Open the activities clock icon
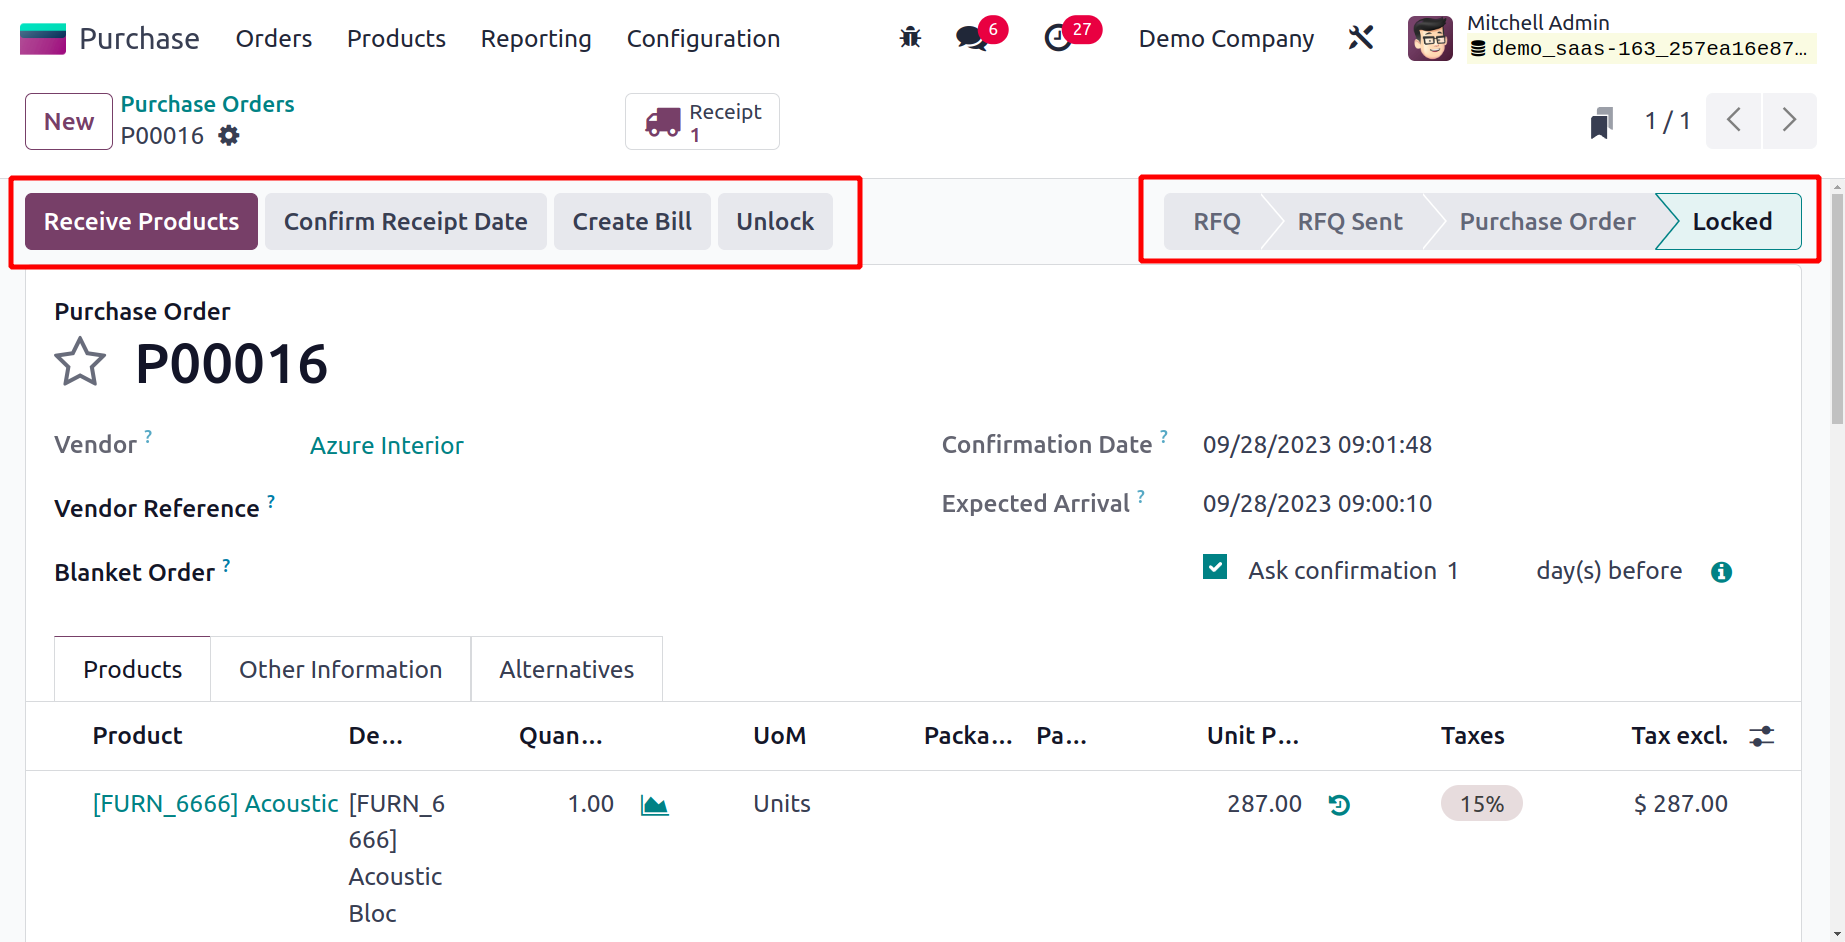Viewport: 1845px width, 942px height. pyautogui.click(x=1058, y=38)
